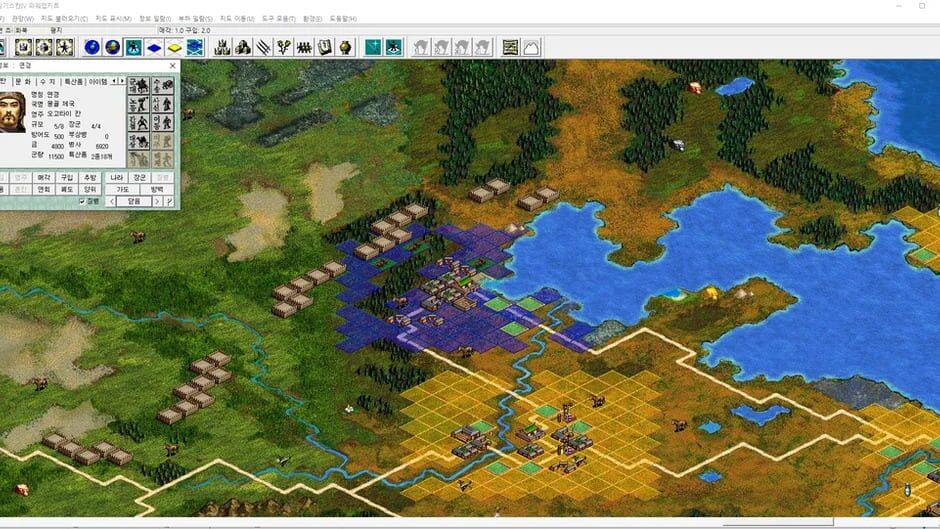
Task: Open the 환경(E) menu
Action: (312, 19)
